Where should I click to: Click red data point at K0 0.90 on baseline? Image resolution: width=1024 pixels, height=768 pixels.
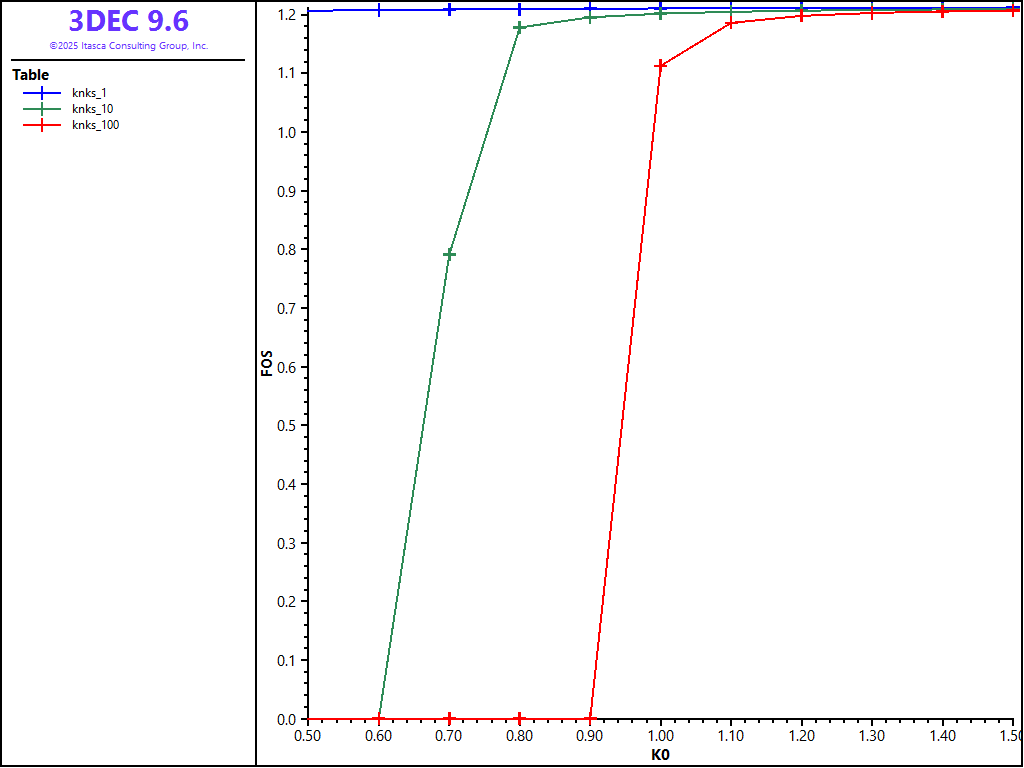pos(590,719)
